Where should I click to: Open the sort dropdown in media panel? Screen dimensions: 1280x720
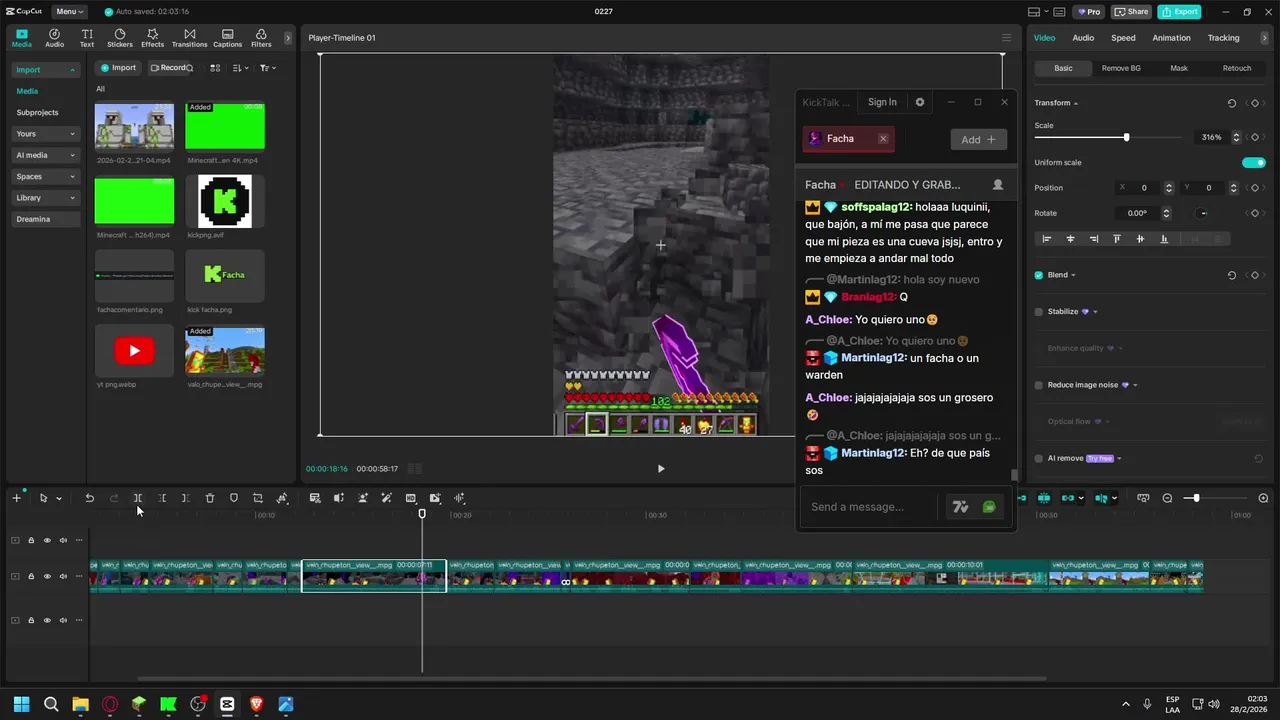[x=241, y=68]
